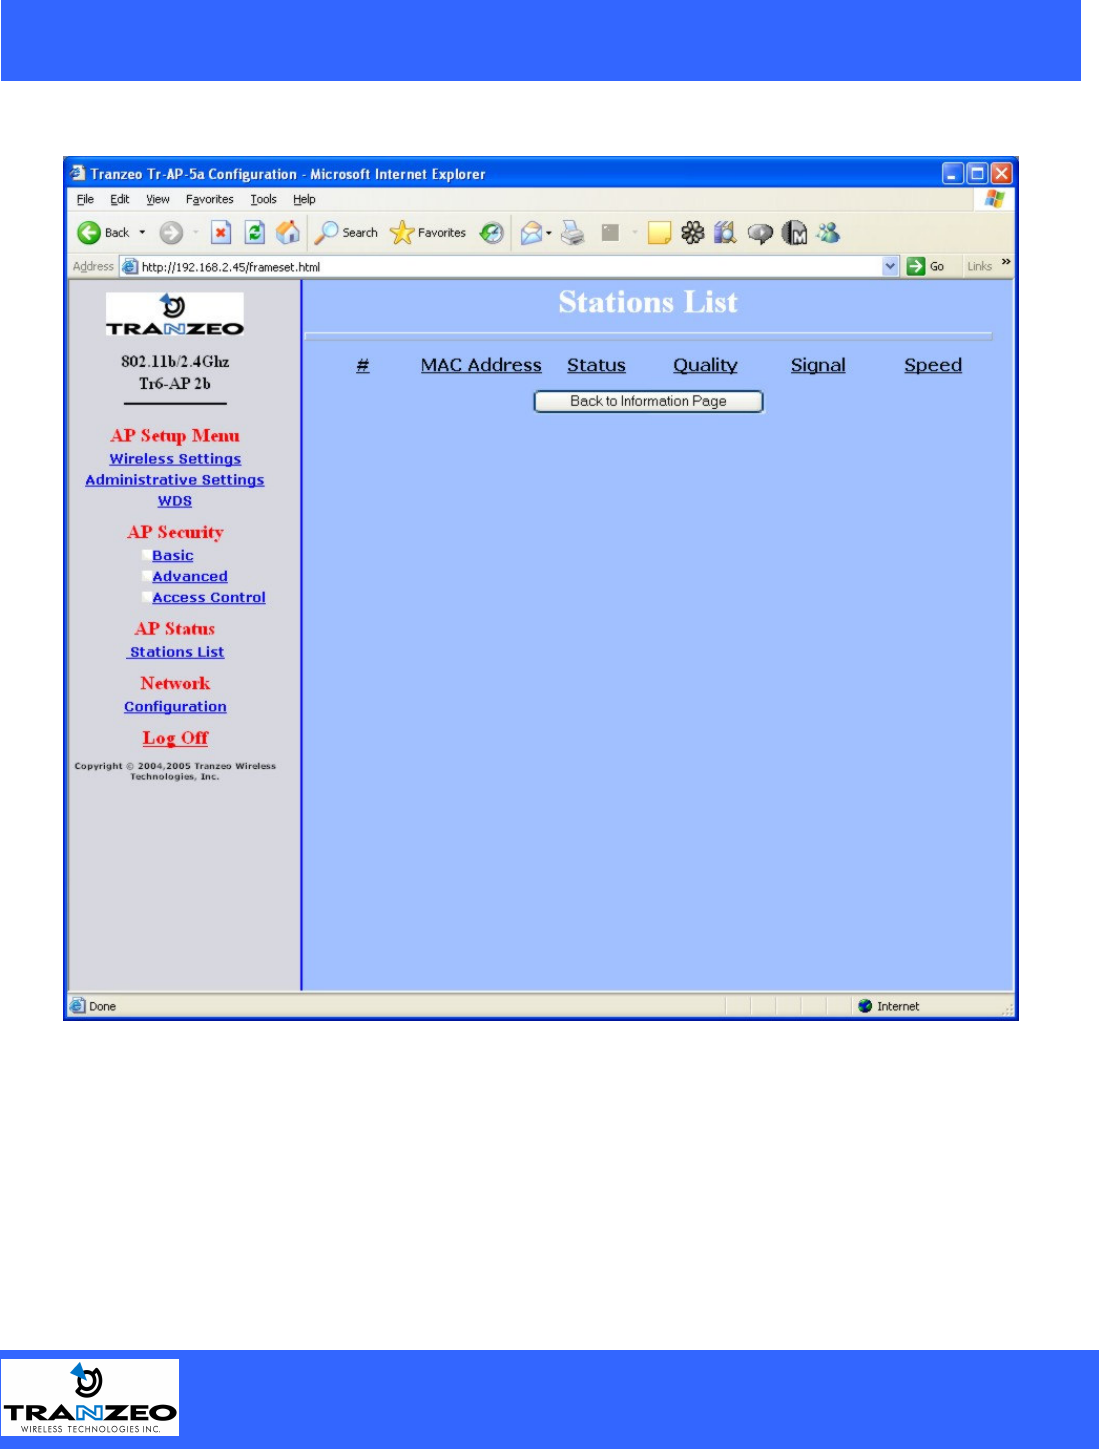The image size is (1099, 1449).
Task: Click the IE title bar icon
Action: pyautogui.click(x=78, y=173)
